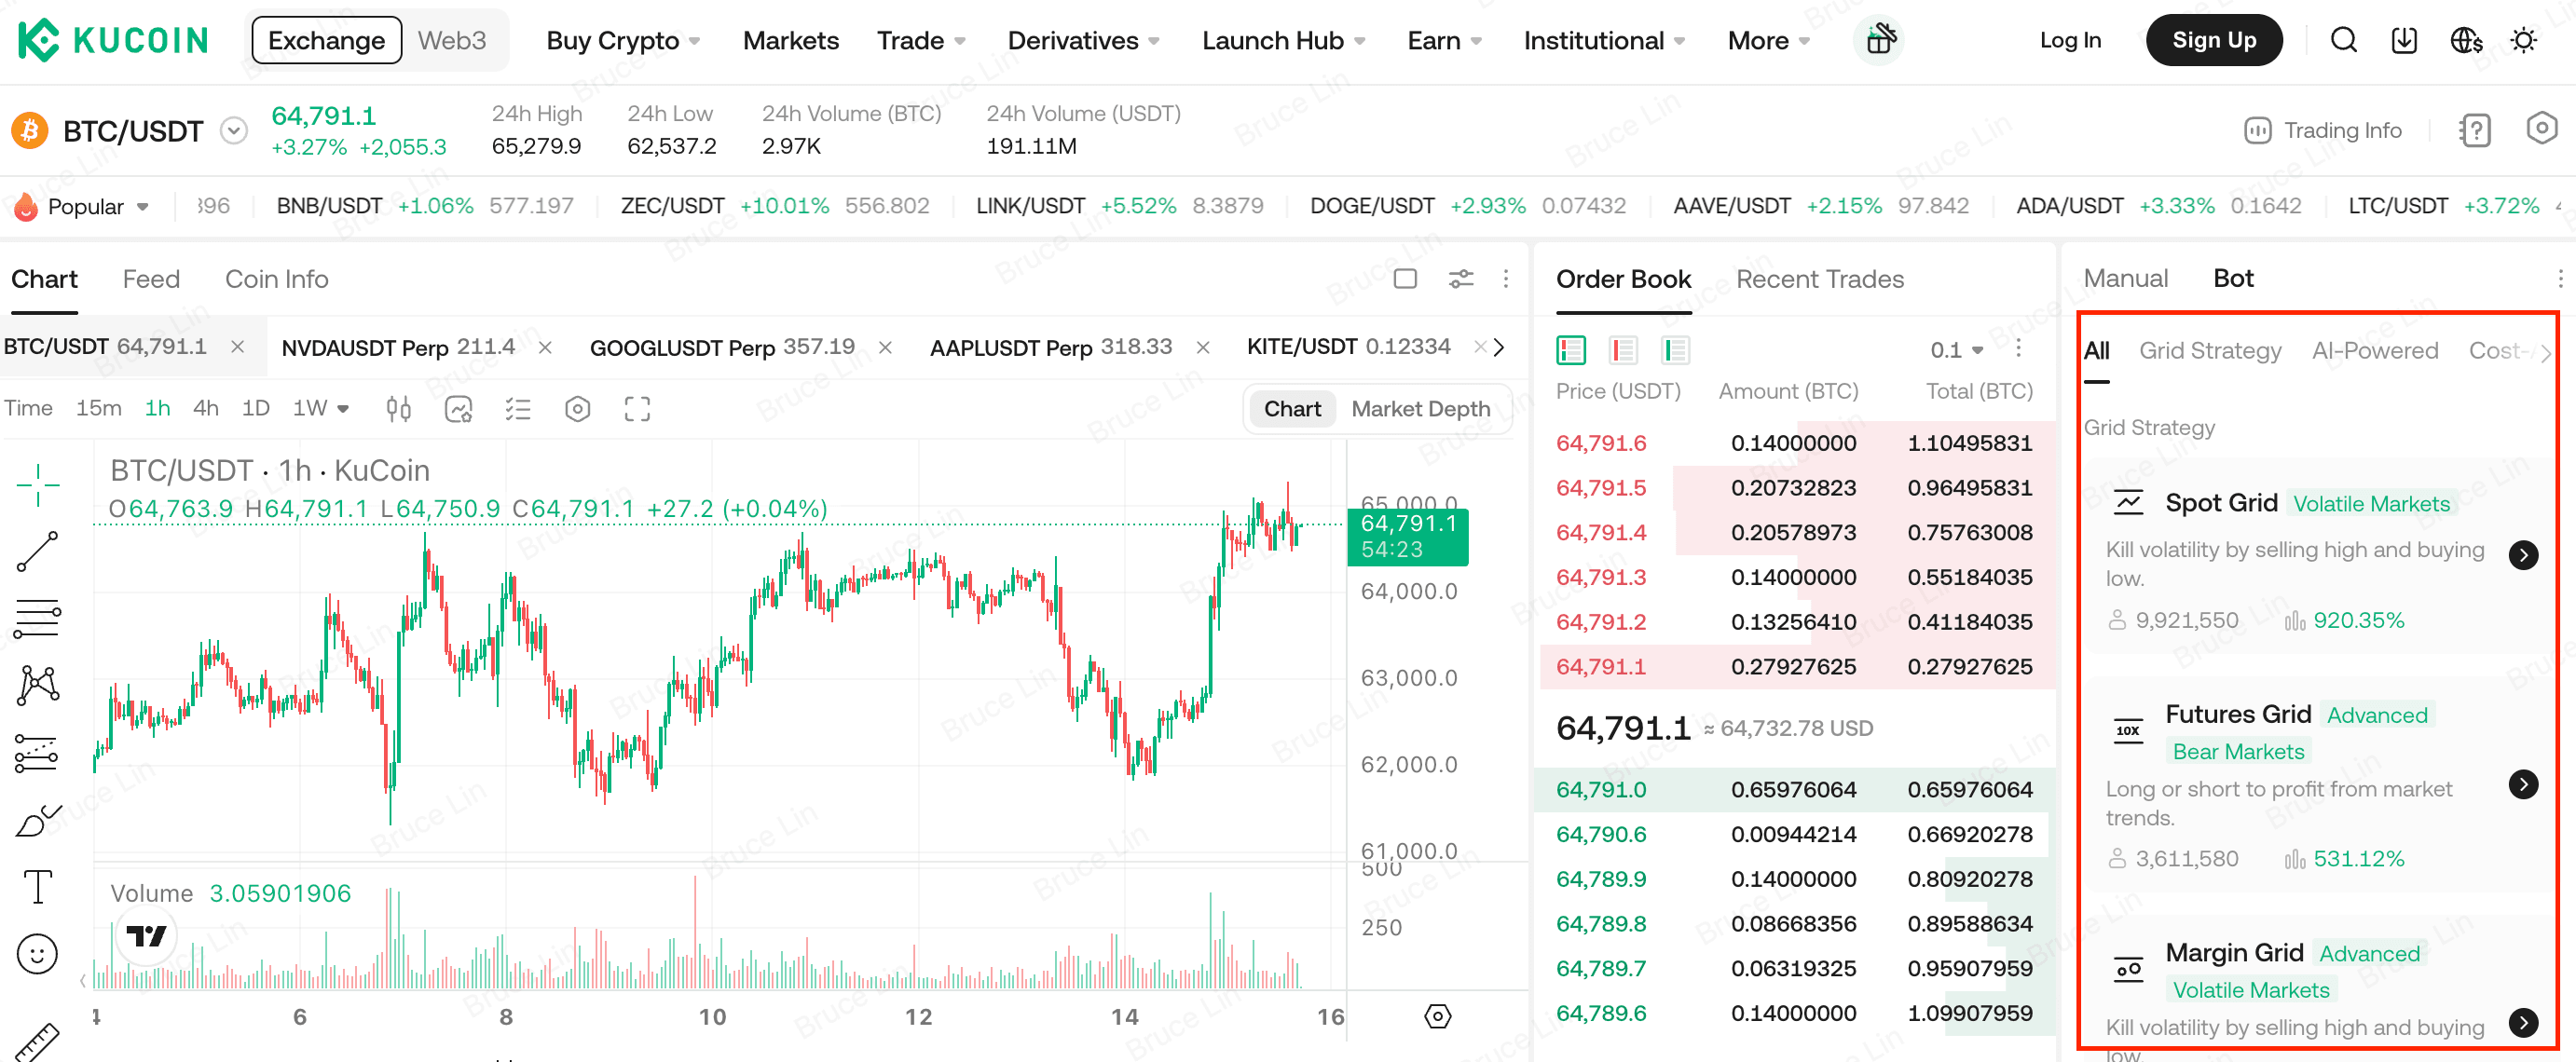Open chart axis settings hexagon at bottom
The image size is (2576, 1062).
coord(1437,1016)
